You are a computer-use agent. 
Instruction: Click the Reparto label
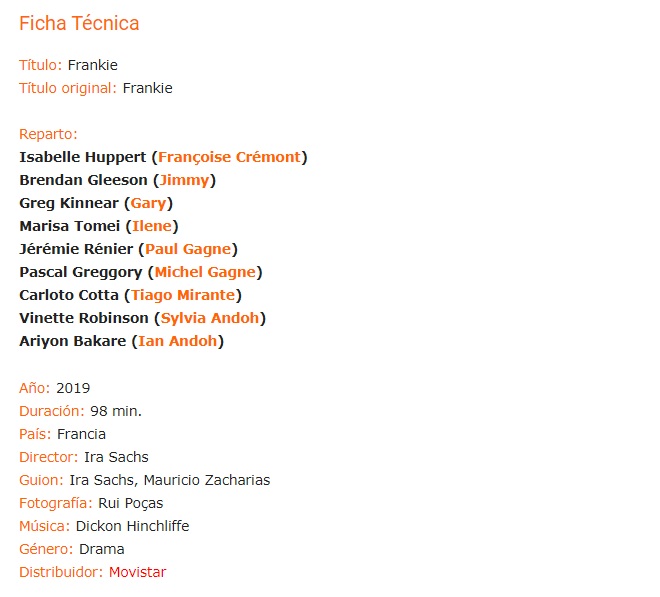[x=48, y=134]
